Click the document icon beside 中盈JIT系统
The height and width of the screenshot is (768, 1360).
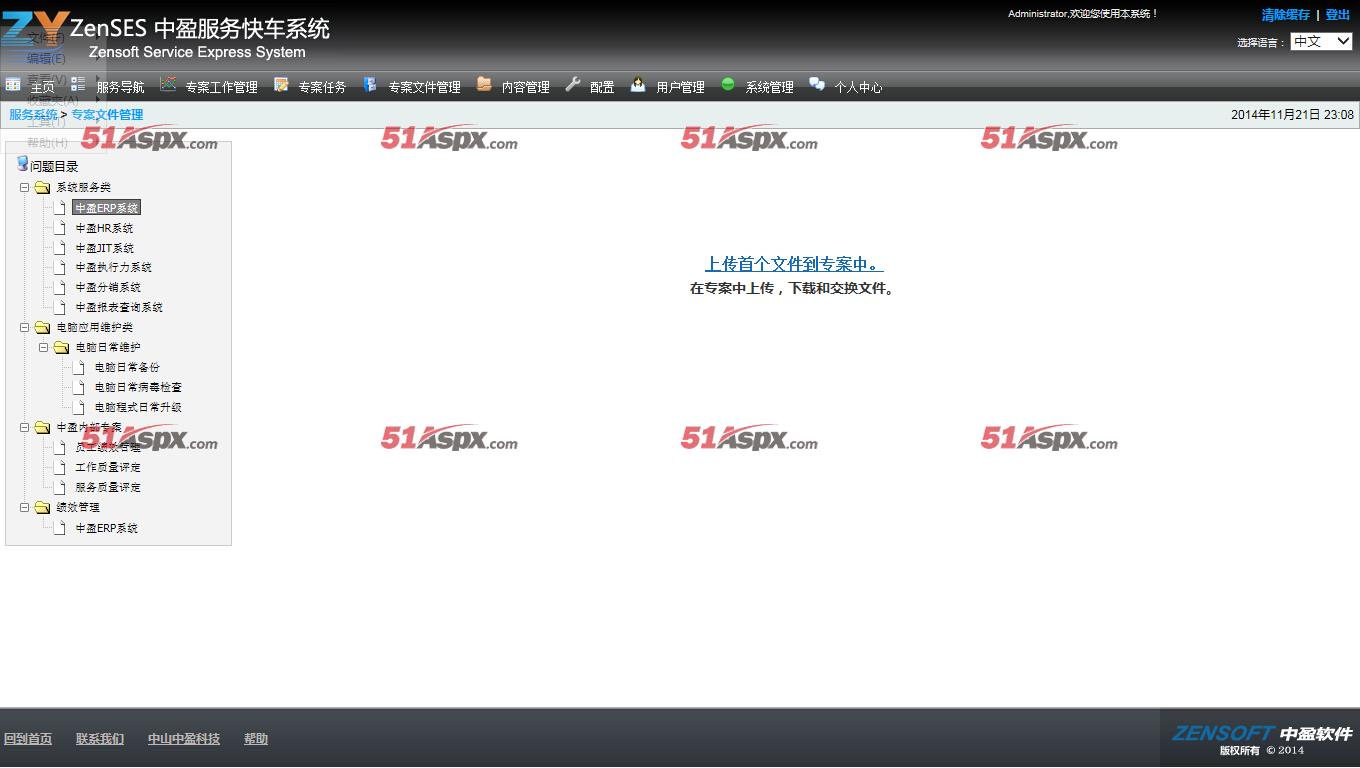click(60, 248)
